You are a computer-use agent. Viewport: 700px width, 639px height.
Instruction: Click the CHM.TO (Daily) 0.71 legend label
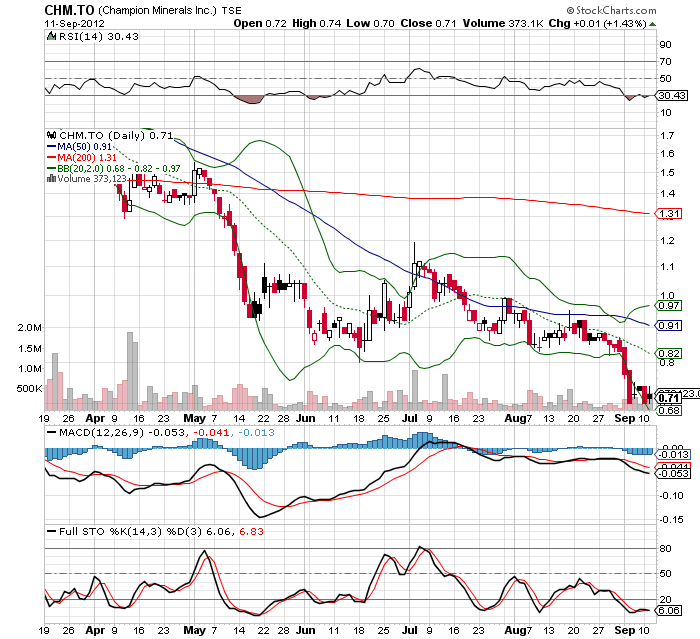pos(116,135)
